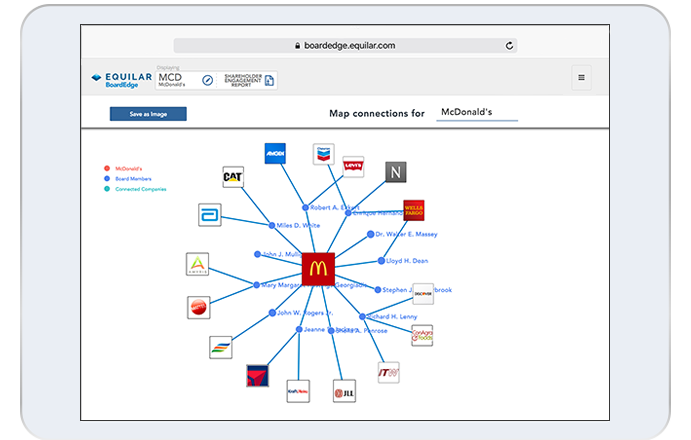Select the striped Exelon logo node
The width and height of the screenshot is (691, 440).
point(221,347)
